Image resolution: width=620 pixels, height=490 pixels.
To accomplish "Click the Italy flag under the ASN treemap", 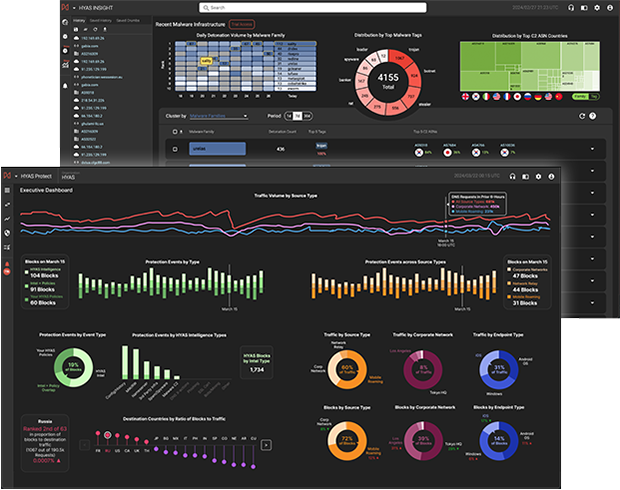I will 486,96.
